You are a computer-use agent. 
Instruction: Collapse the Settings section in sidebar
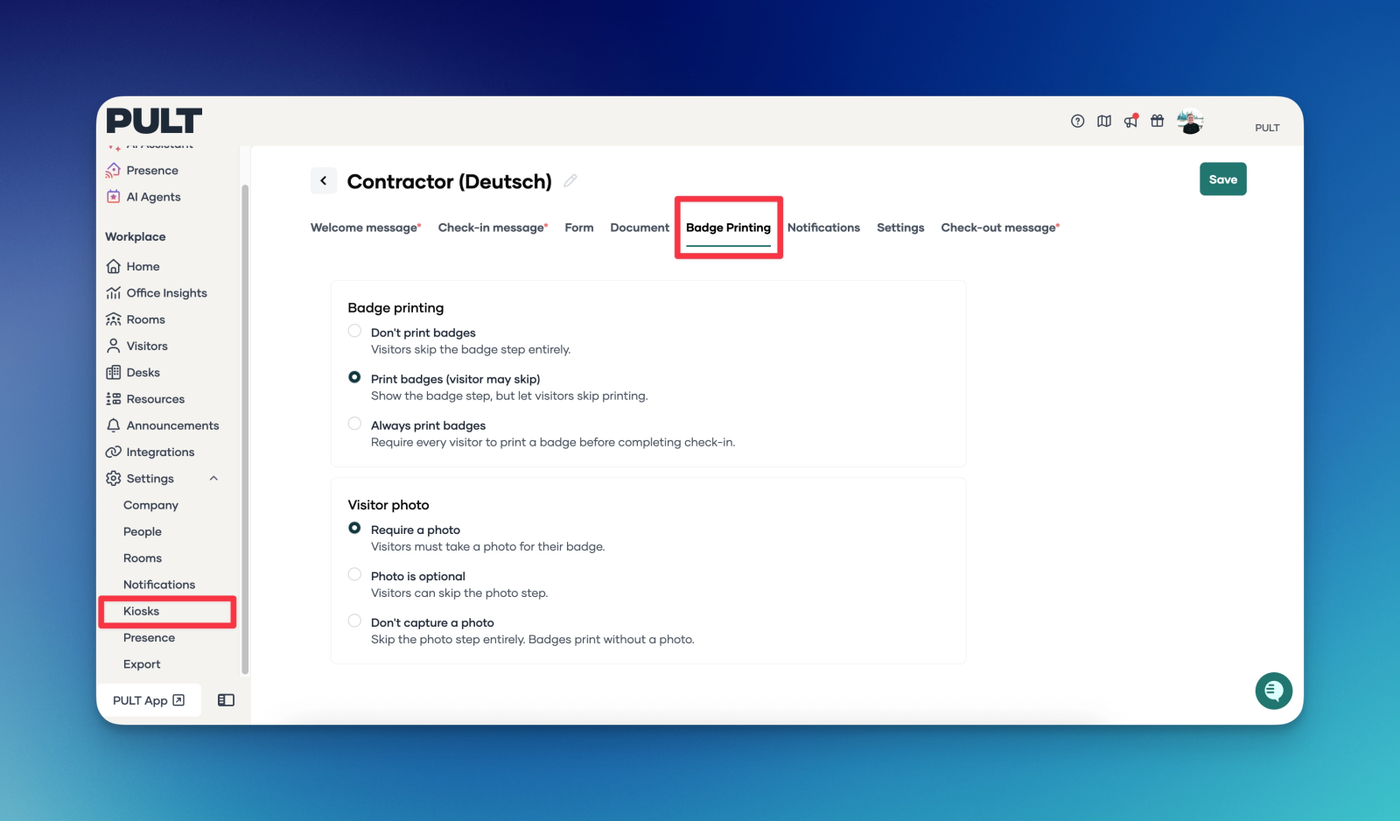coord(213,479)
